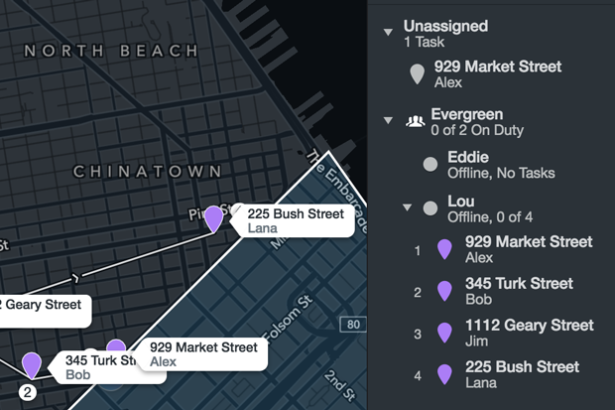Image resolution: width=615 pixels, height=410 pixels.
Task: Collapse the Unassigned task group
Action: (388, 33)
